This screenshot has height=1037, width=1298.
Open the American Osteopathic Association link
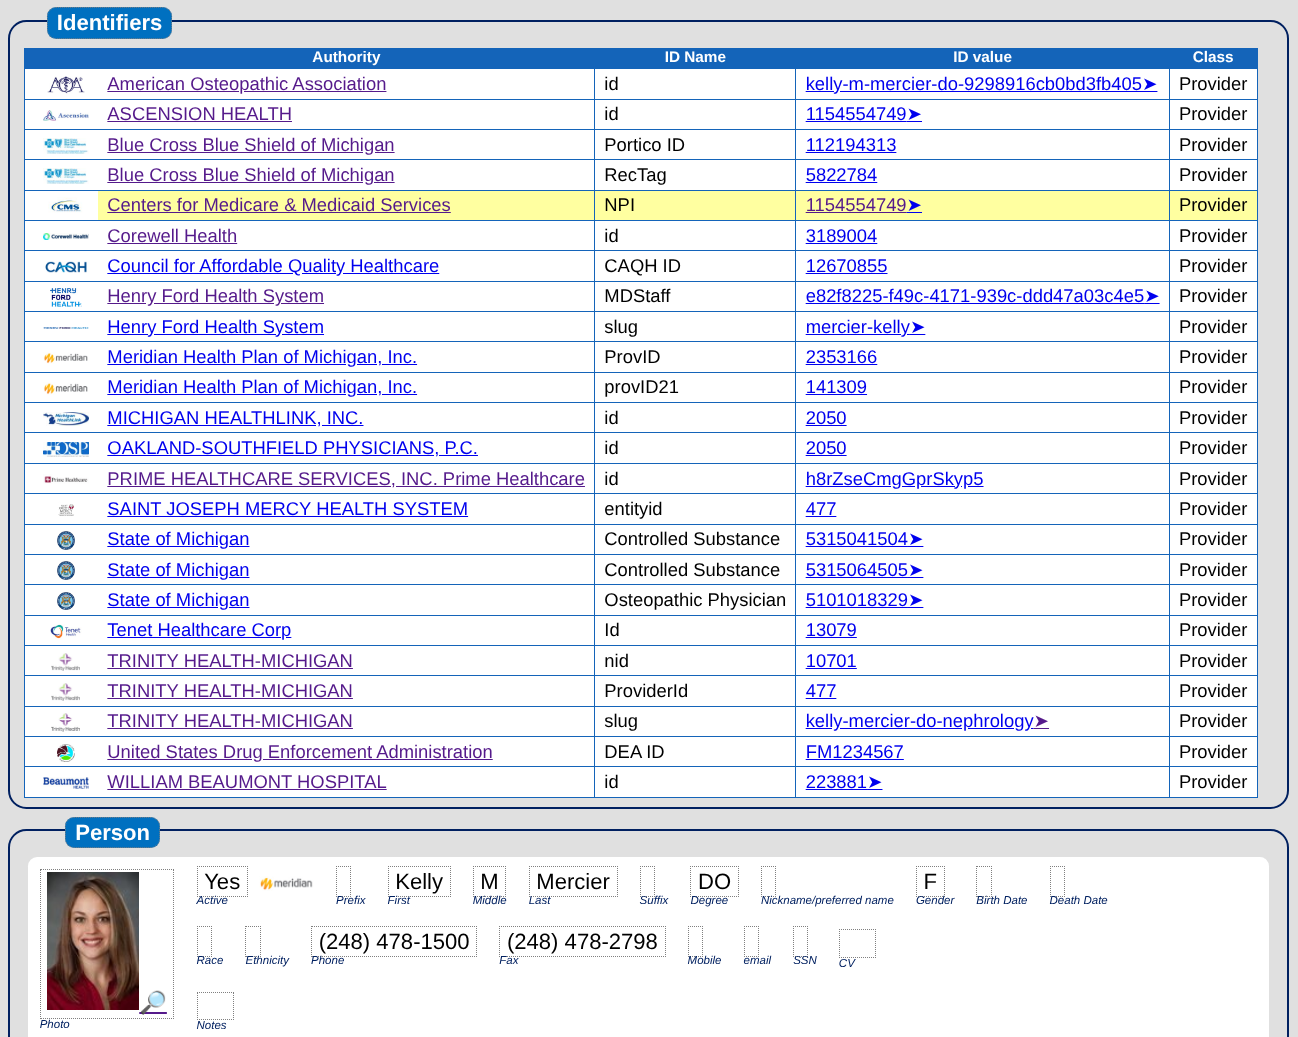pyautogui.click(x=247, y=84)
